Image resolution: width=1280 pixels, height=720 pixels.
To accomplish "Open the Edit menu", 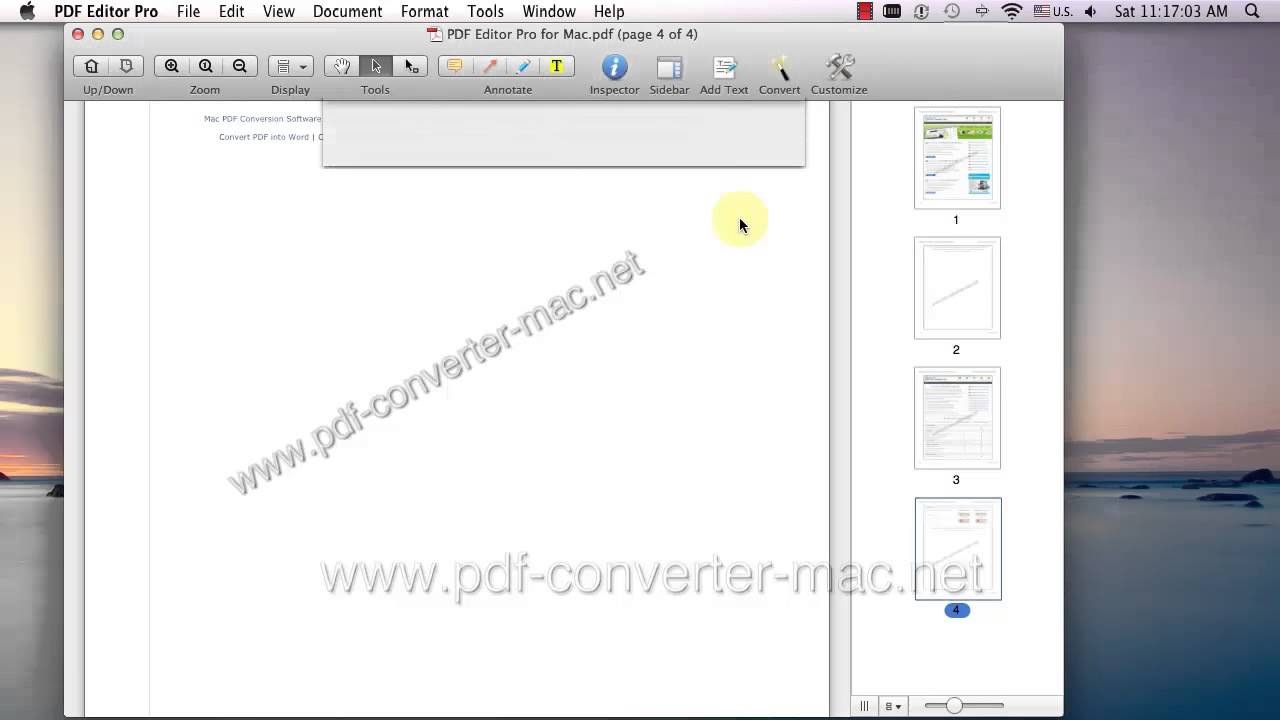I will tap(231, 11).
